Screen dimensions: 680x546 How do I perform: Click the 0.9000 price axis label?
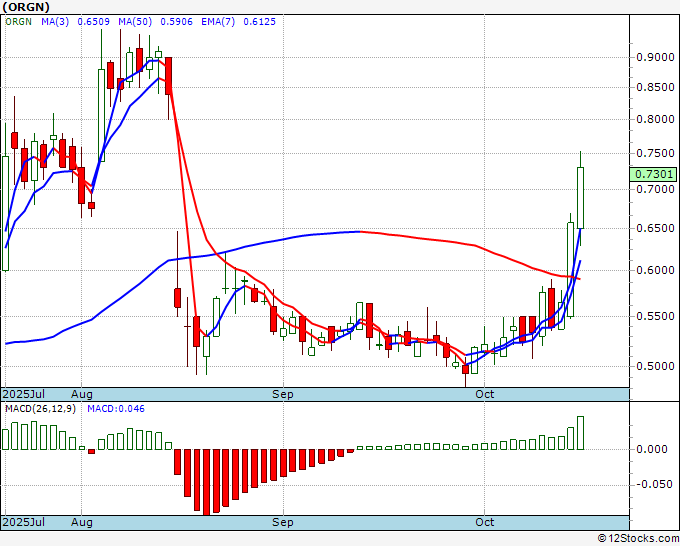click(x=655, y=57)
